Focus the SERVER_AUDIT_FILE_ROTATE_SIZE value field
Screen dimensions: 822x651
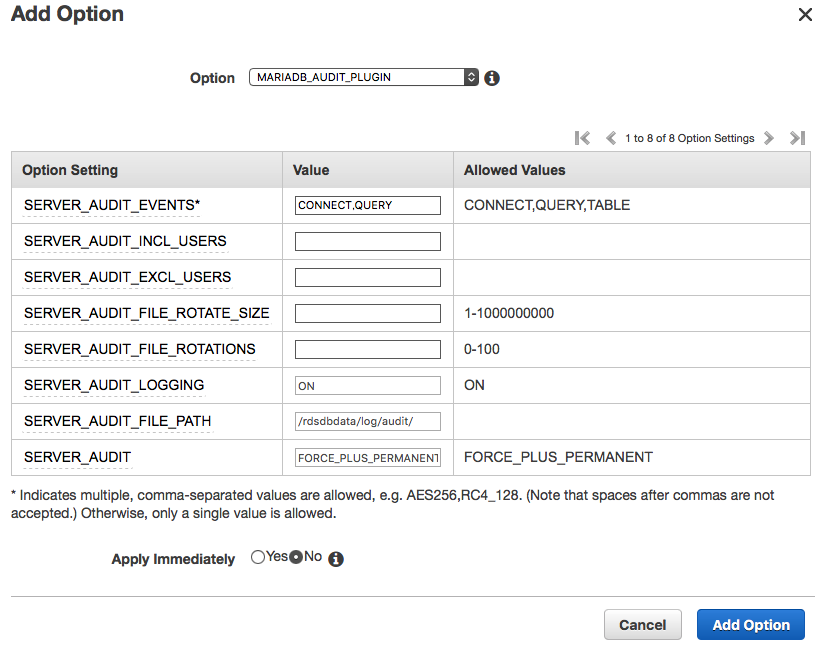(367, 313)
